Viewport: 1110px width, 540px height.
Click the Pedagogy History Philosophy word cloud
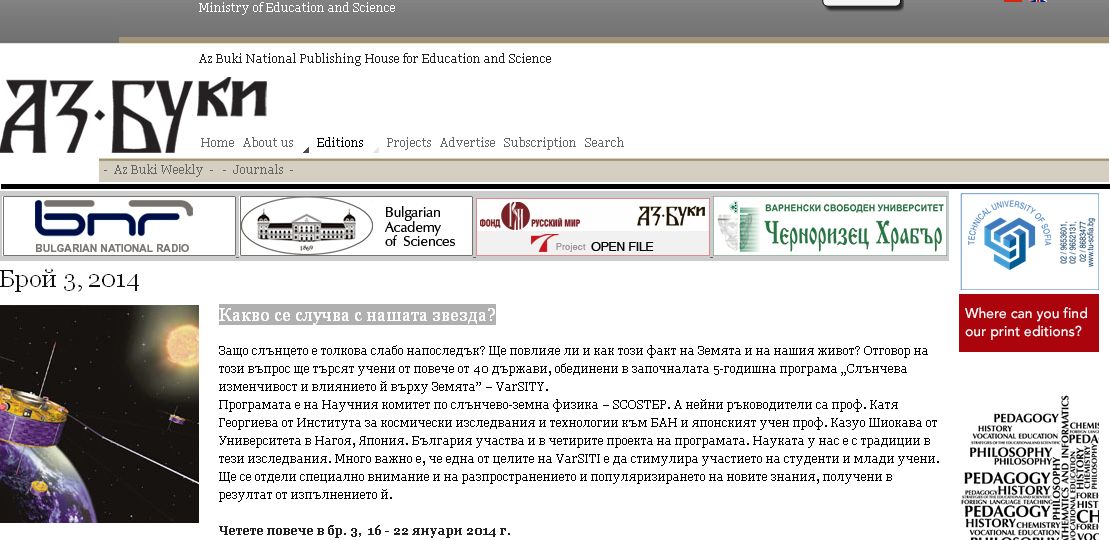coord(1031,468)
